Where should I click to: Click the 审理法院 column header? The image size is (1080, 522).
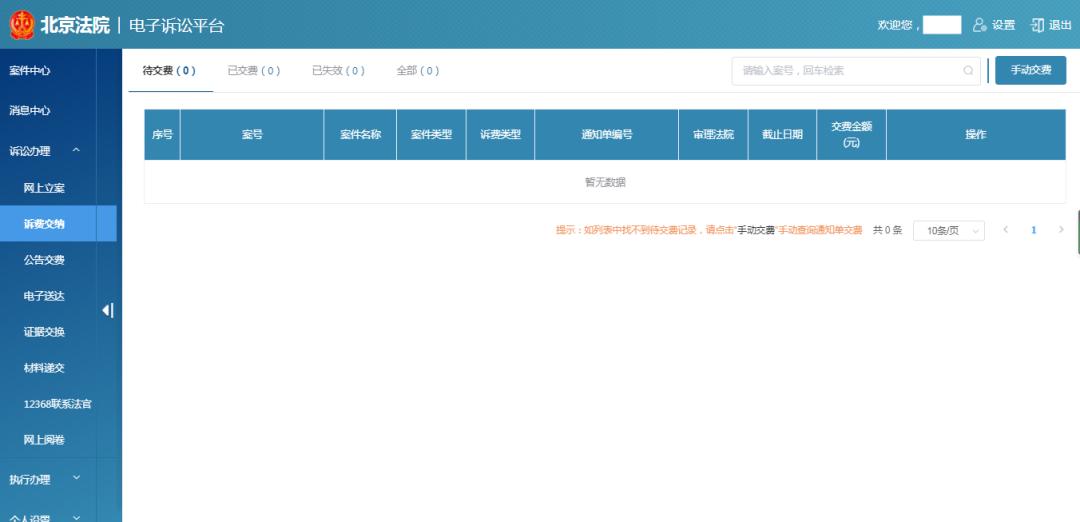click(714, 135)
